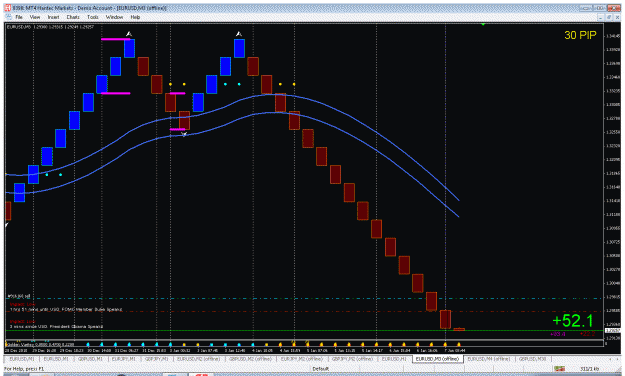Switch to the GBPJPY,M1 chart tab
The height and width of the screenshot is (376, 625).
click(157, 359)
